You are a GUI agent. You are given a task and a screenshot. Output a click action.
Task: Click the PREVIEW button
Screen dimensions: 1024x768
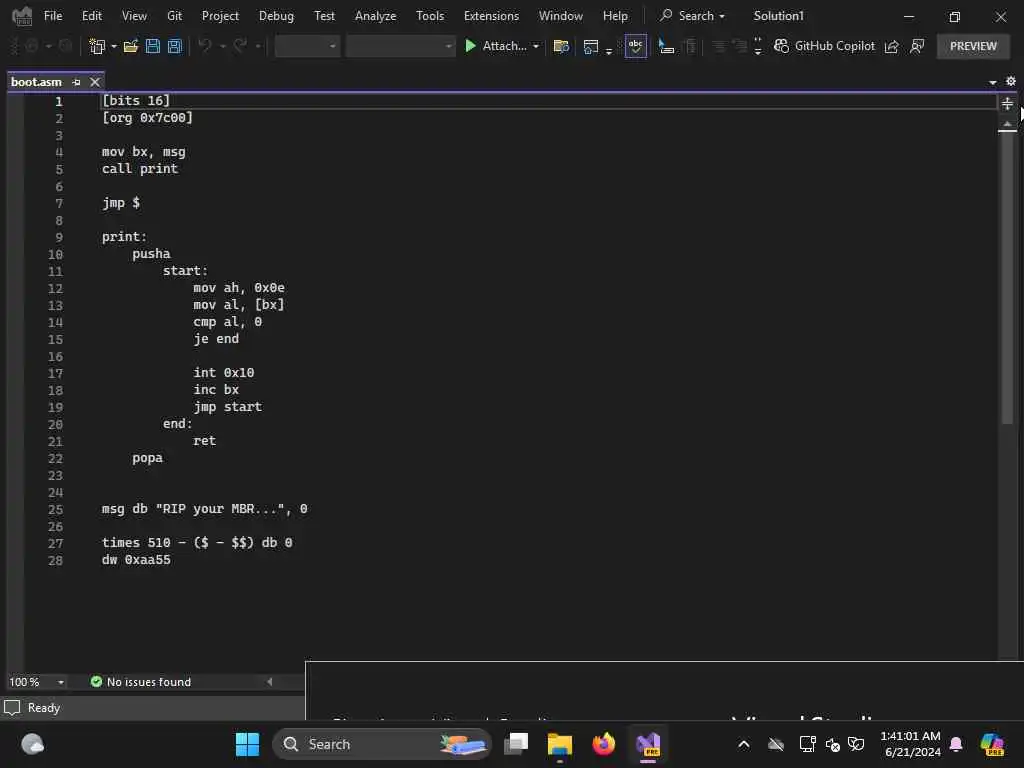click(973, 46)
